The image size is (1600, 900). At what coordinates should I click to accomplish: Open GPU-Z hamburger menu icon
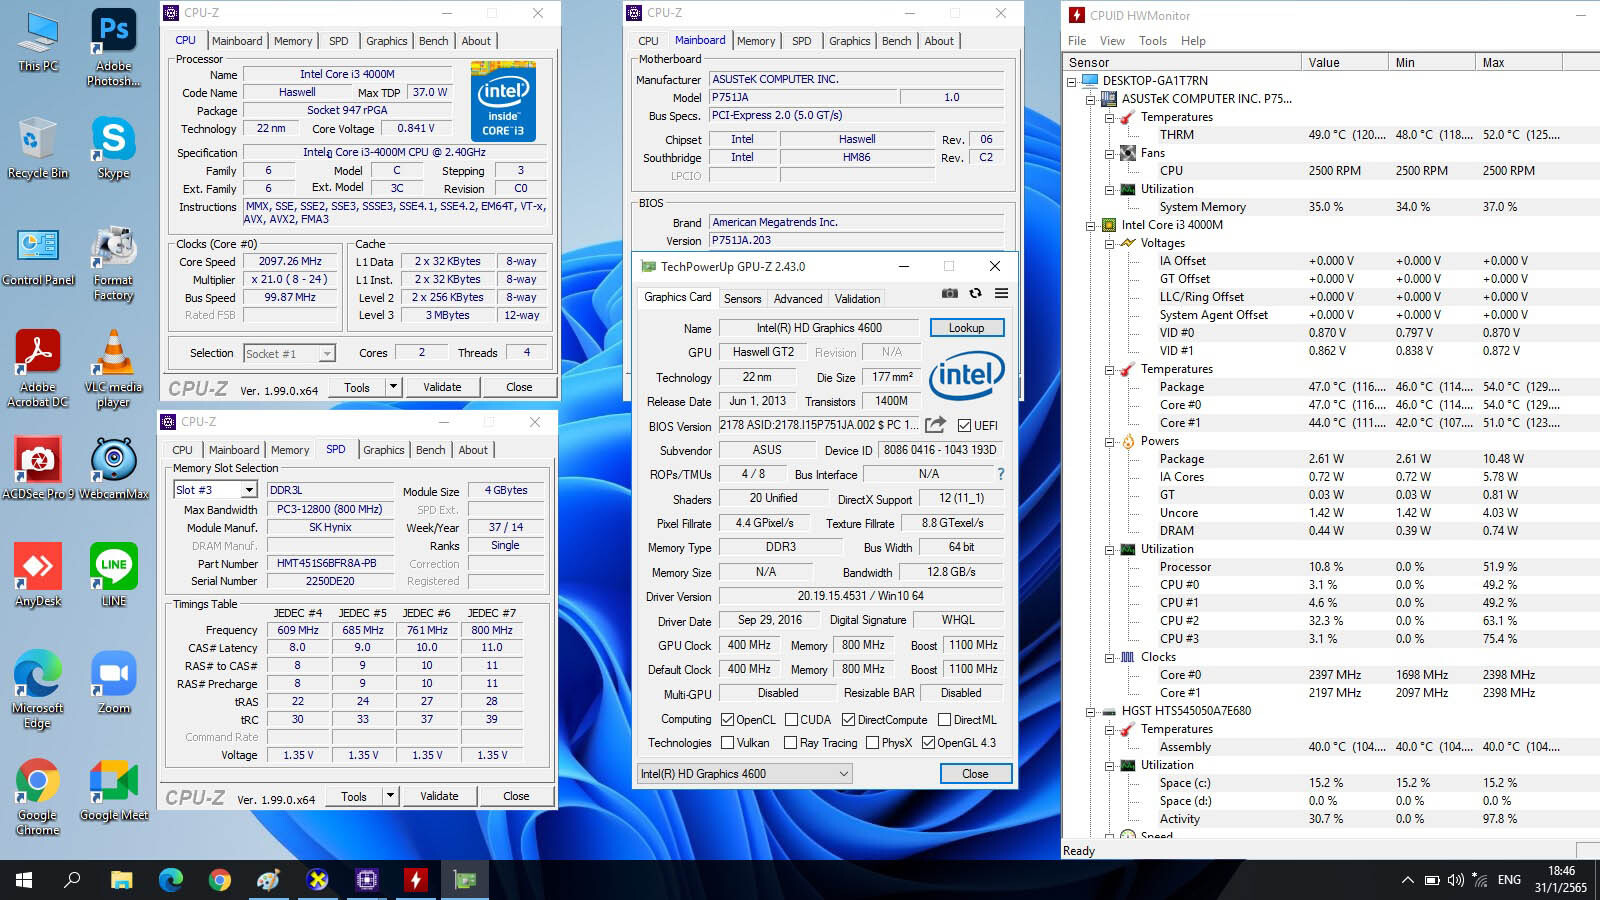click(x=1001, y=294)
